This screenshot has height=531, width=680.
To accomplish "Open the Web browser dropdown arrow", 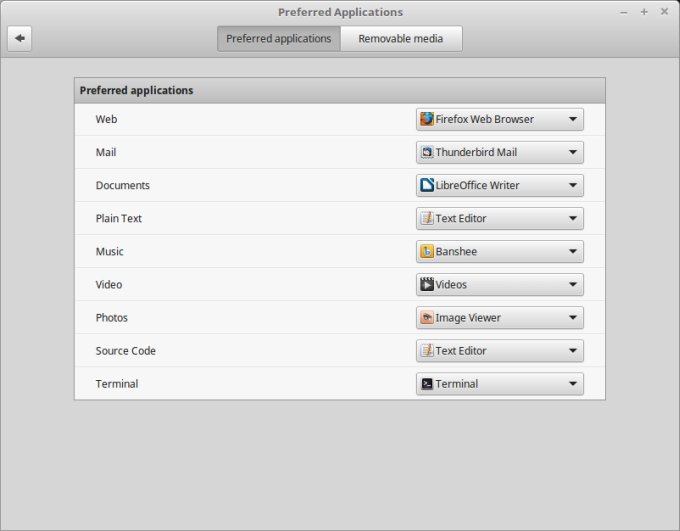I will pos(572,119).
